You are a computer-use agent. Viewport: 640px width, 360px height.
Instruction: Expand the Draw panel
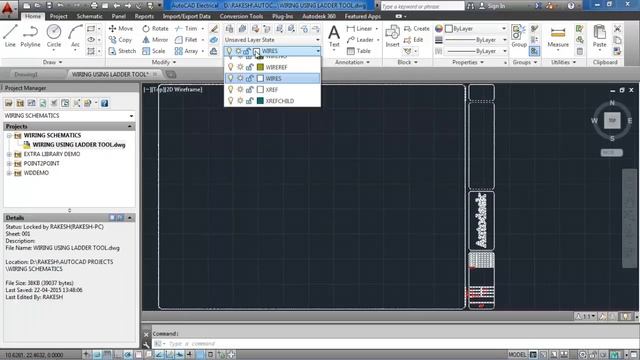click(x=52, y=62)
